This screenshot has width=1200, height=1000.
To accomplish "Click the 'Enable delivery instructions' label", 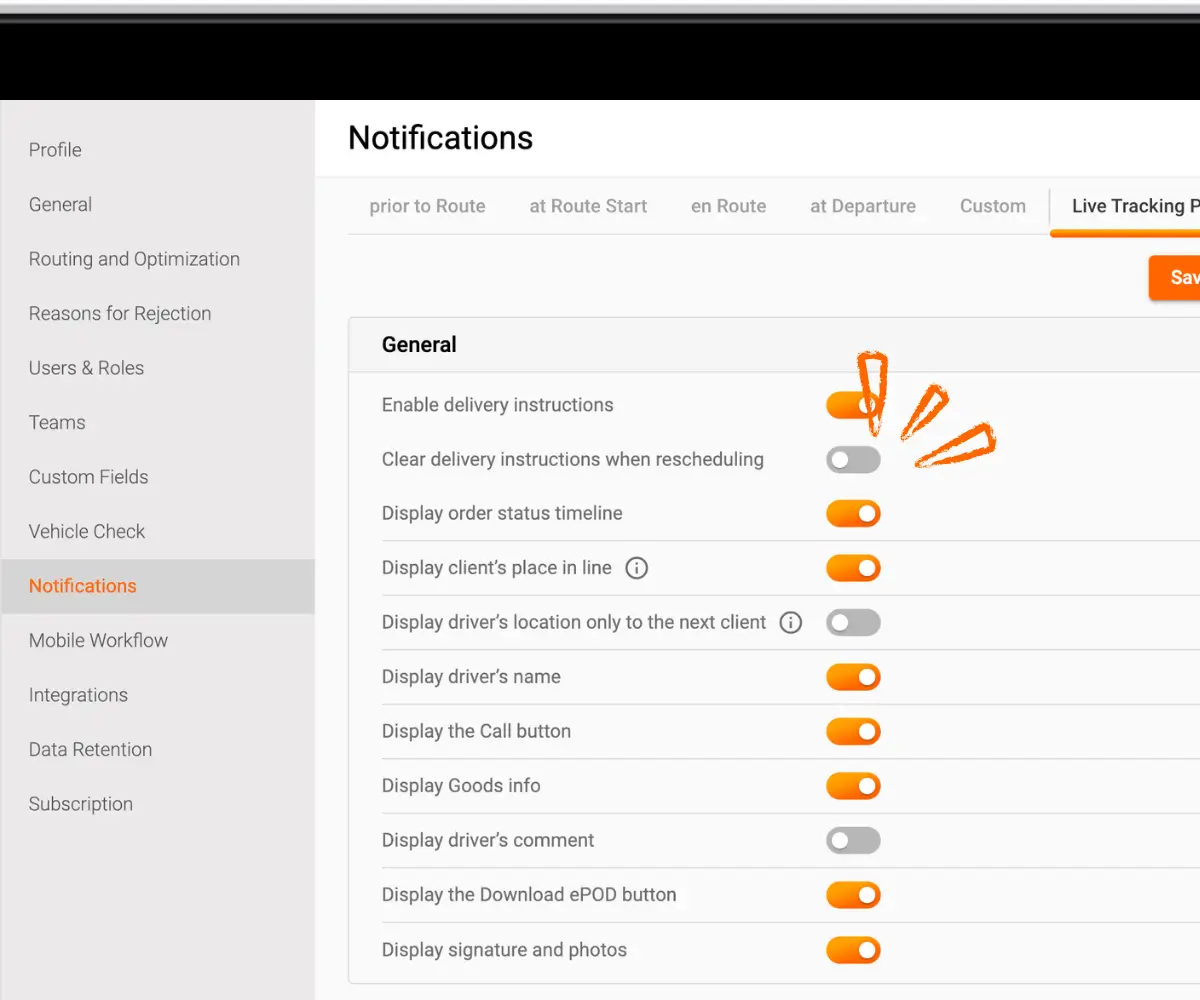I will (497, 405).
